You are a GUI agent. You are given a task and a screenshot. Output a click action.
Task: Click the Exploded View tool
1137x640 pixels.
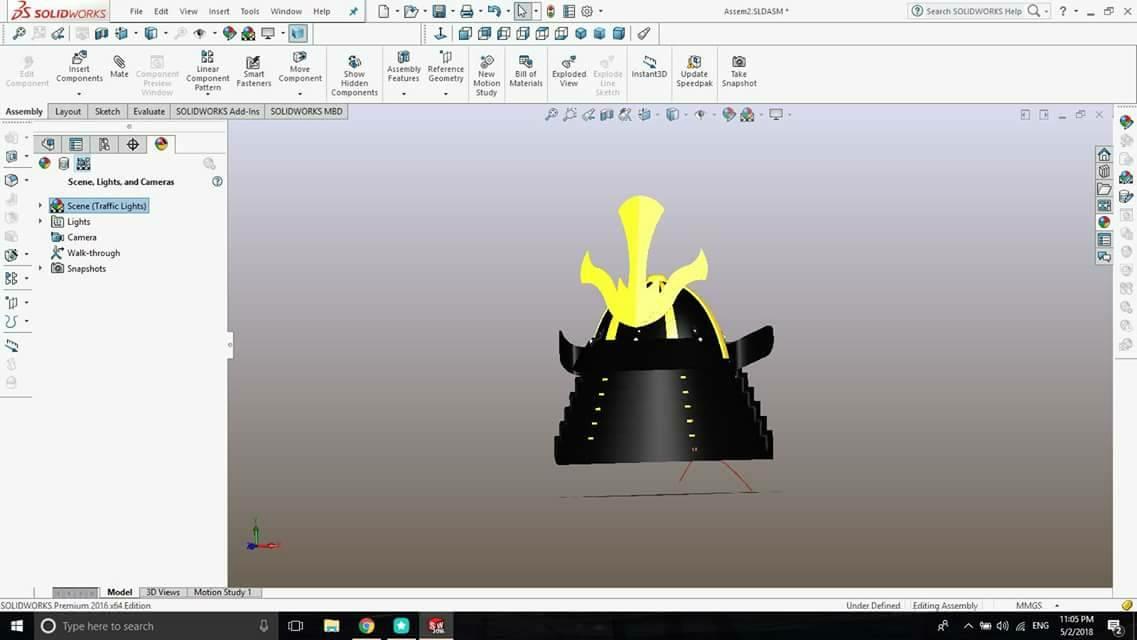coord(568,71)
